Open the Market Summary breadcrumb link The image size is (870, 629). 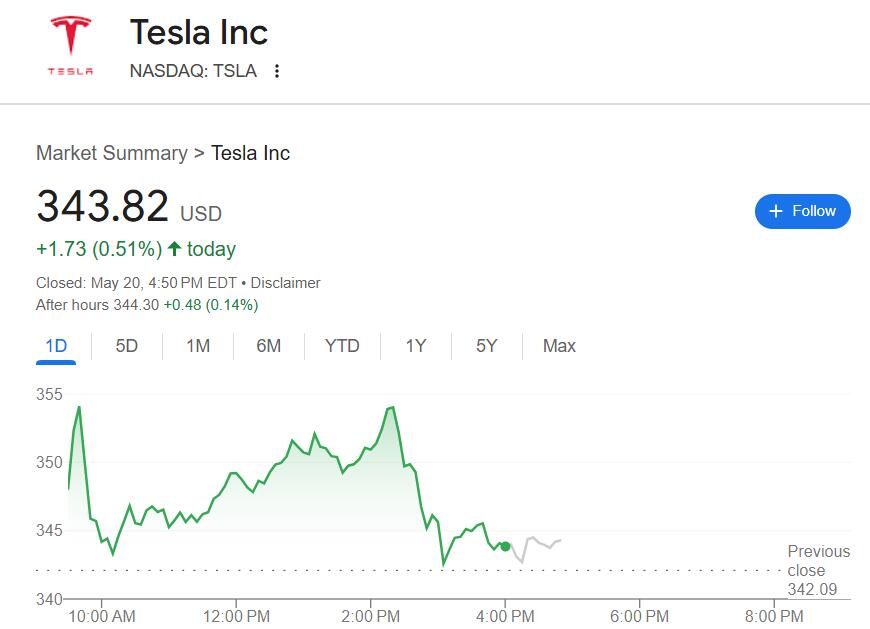coord(112,153)
